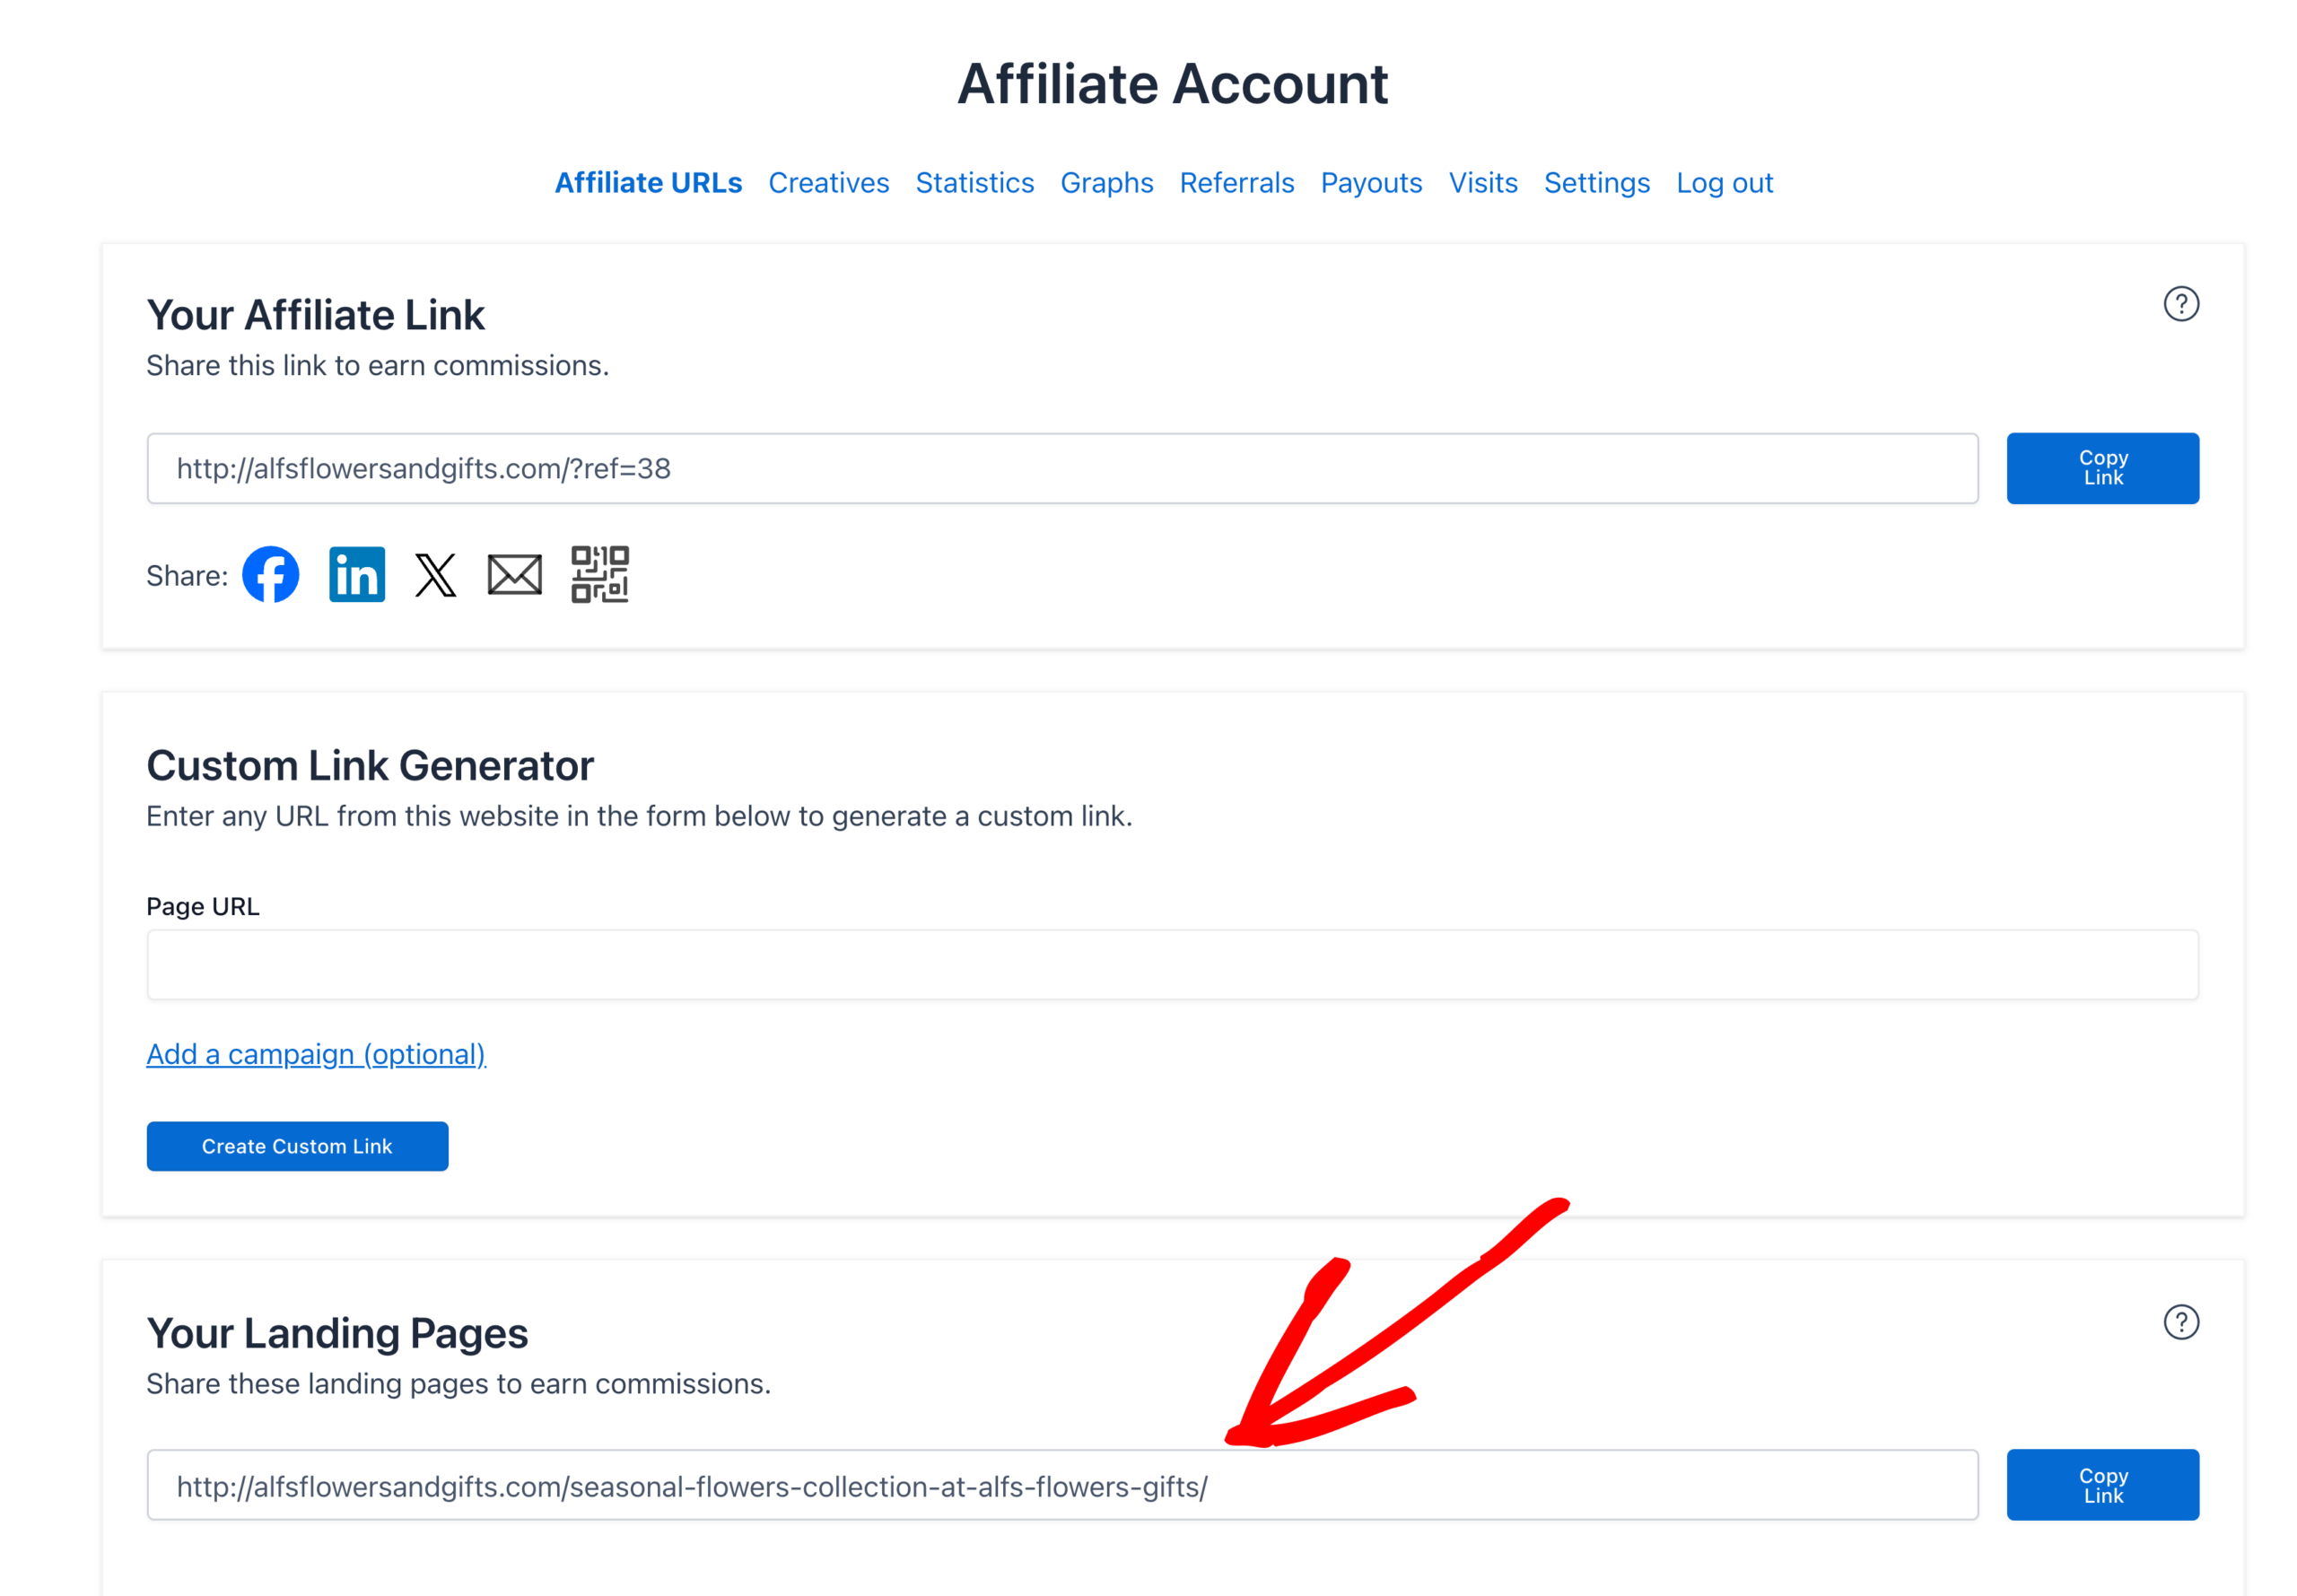Switch to the Statistics tab
Image resolution: width=2297 pixels, height=1596 pixels.
point(974,183)
